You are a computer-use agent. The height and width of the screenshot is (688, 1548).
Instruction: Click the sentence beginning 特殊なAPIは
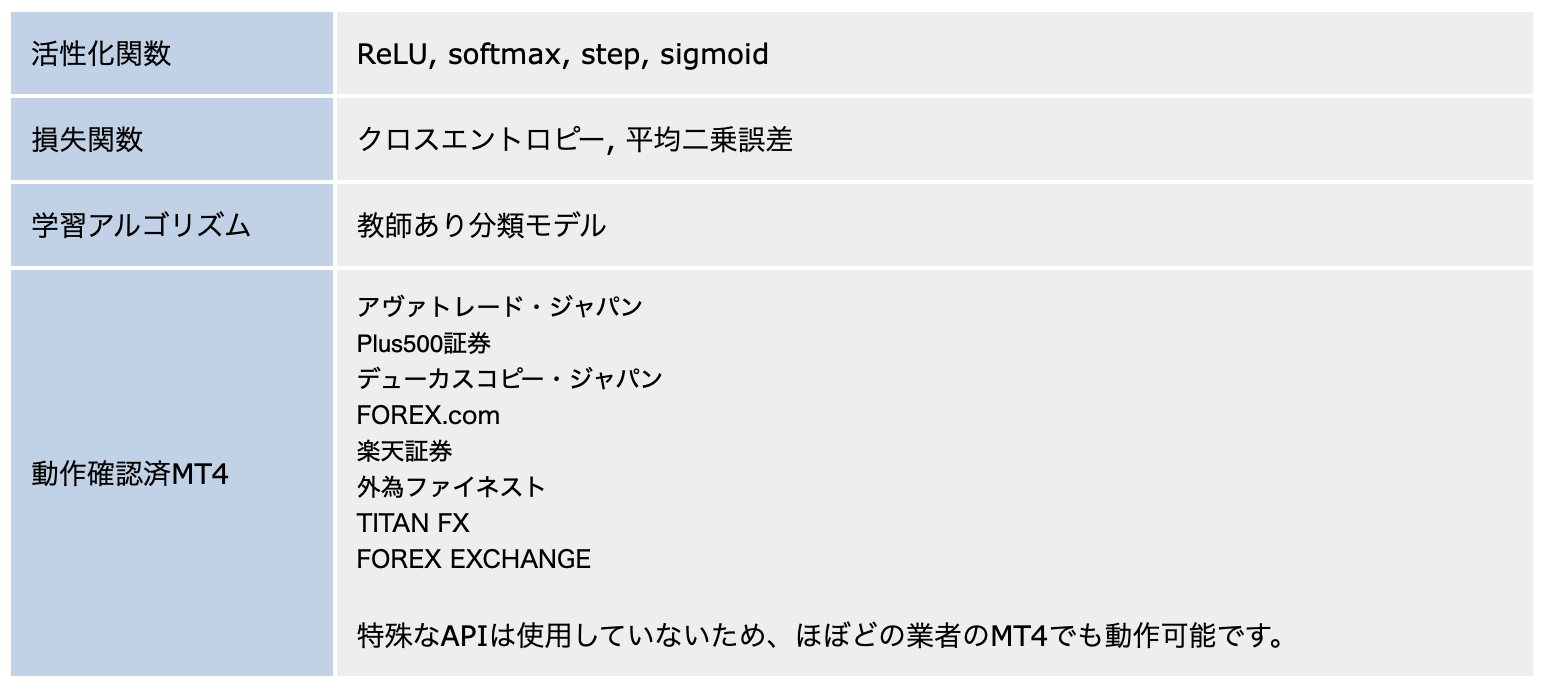coord(820,635)
